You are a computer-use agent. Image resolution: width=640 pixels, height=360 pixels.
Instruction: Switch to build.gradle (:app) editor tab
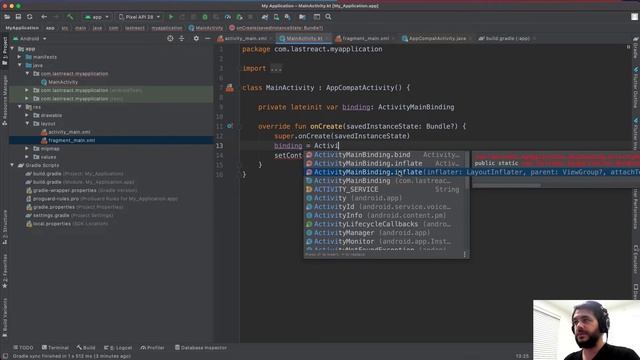click(507, 38)
